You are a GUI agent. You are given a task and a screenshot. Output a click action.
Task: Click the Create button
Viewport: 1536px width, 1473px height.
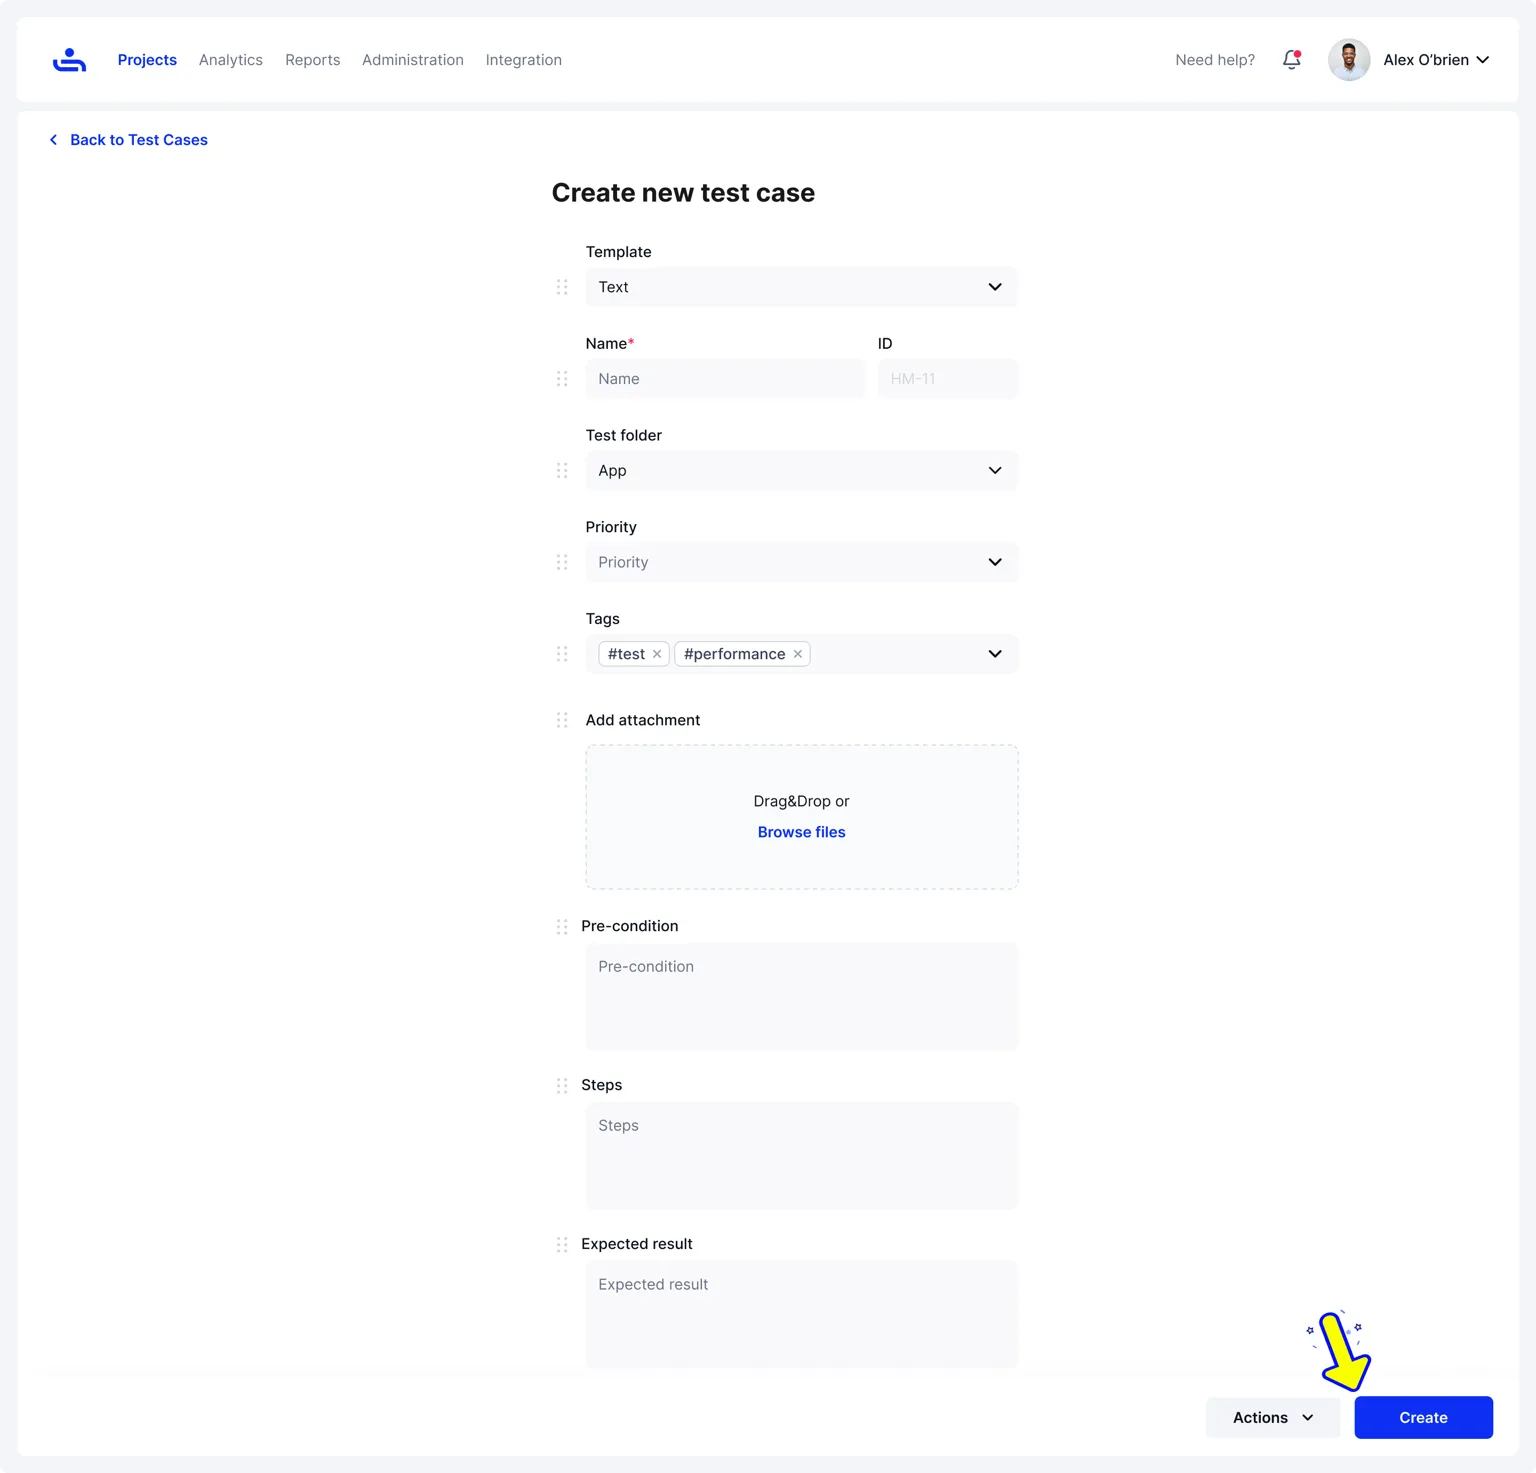click(x=1422, y=1417)
